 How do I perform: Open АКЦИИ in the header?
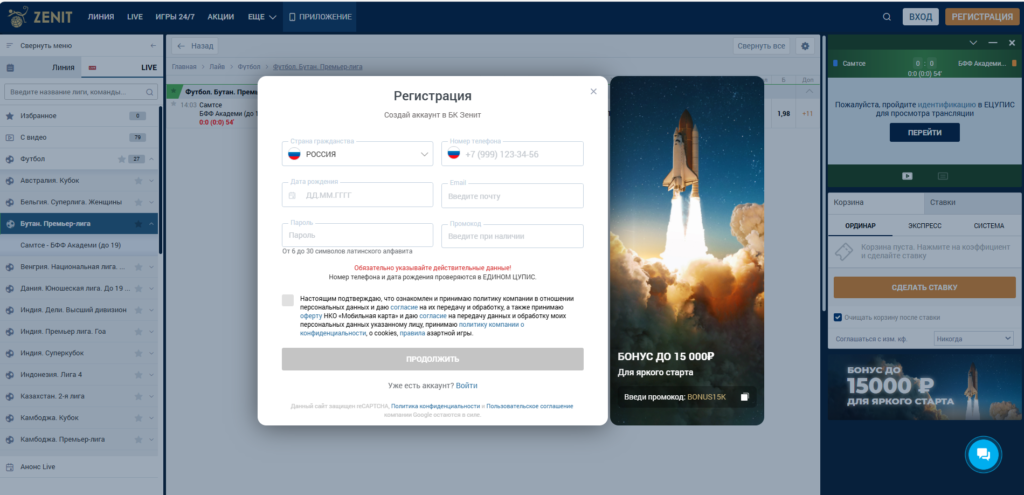[221, 17]
